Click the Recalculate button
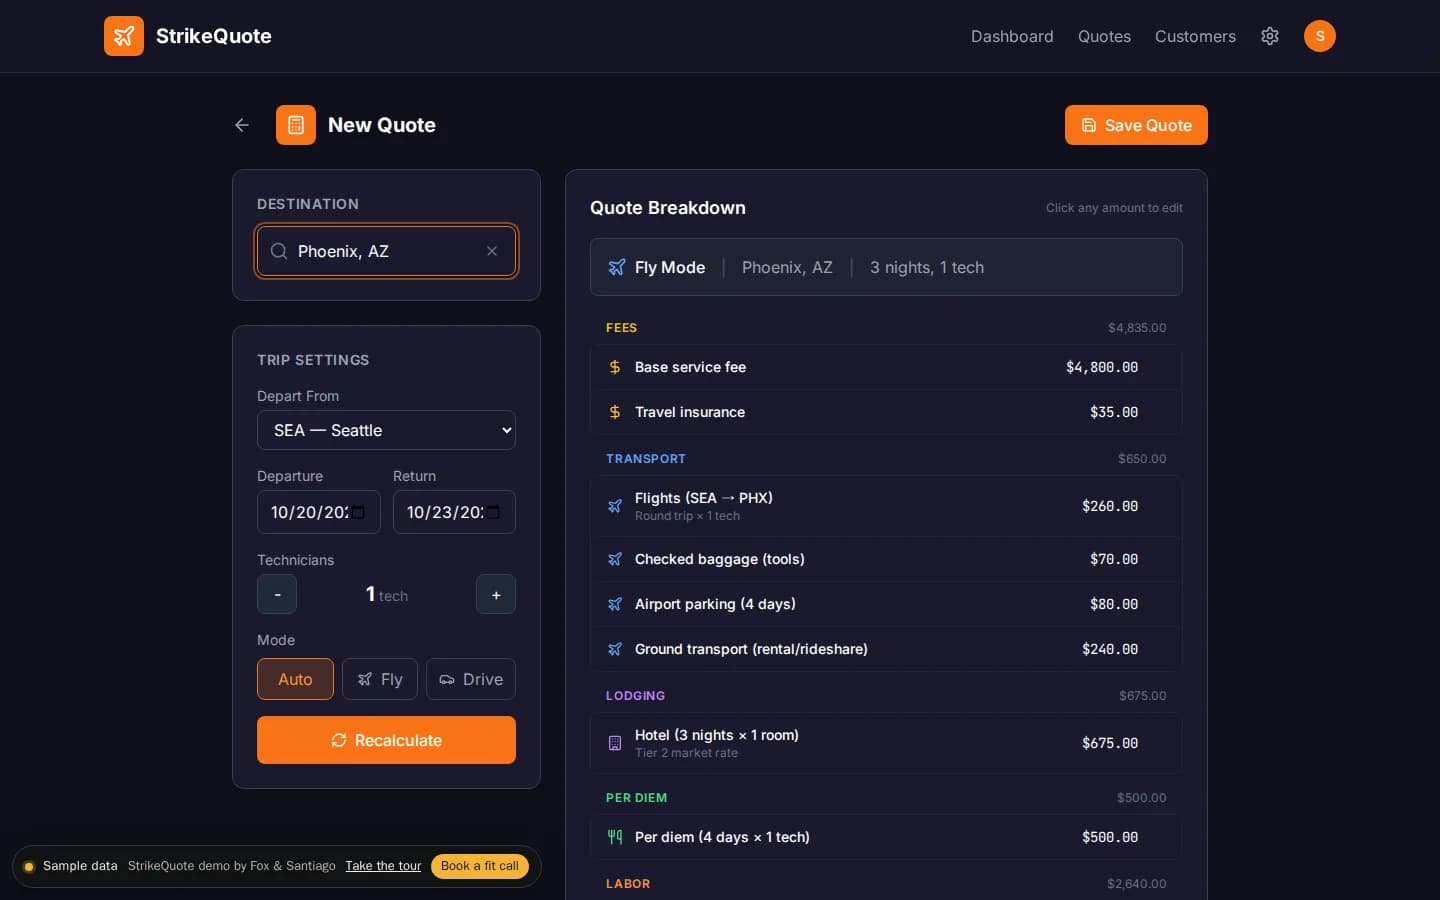 tap(386, 740)
